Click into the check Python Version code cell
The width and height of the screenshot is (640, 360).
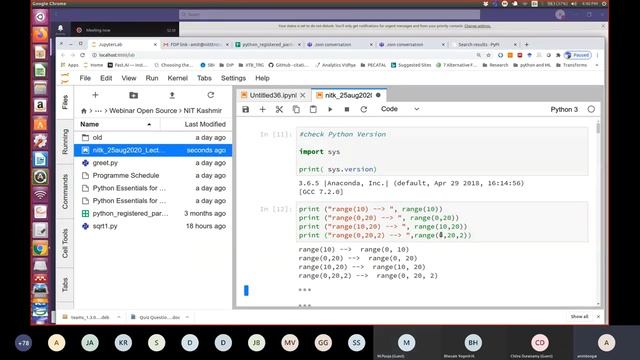pyautogui.click(x=442, y=151)
